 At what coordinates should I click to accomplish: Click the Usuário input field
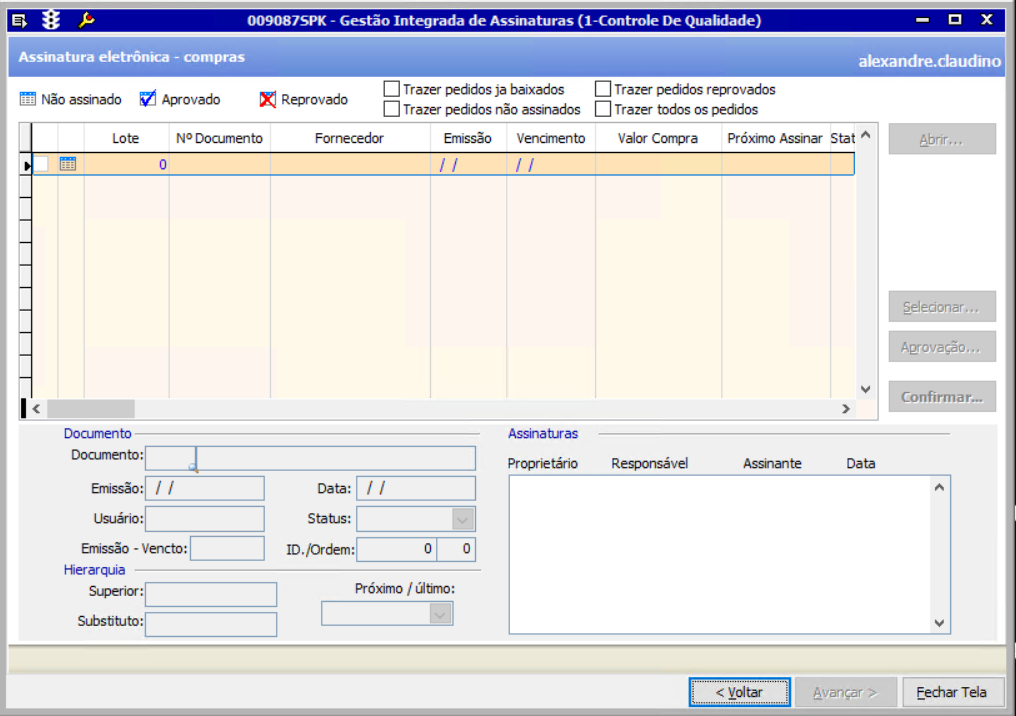205,518
